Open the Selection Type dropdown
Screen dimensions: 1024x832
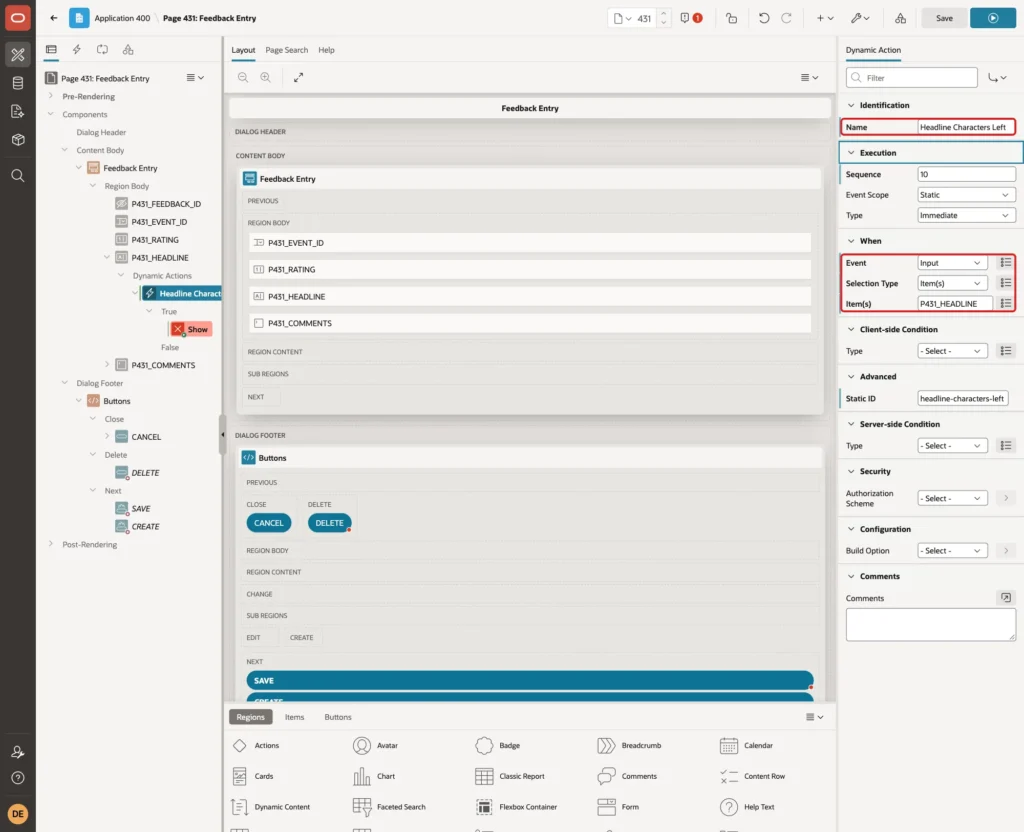click(952, 283)
